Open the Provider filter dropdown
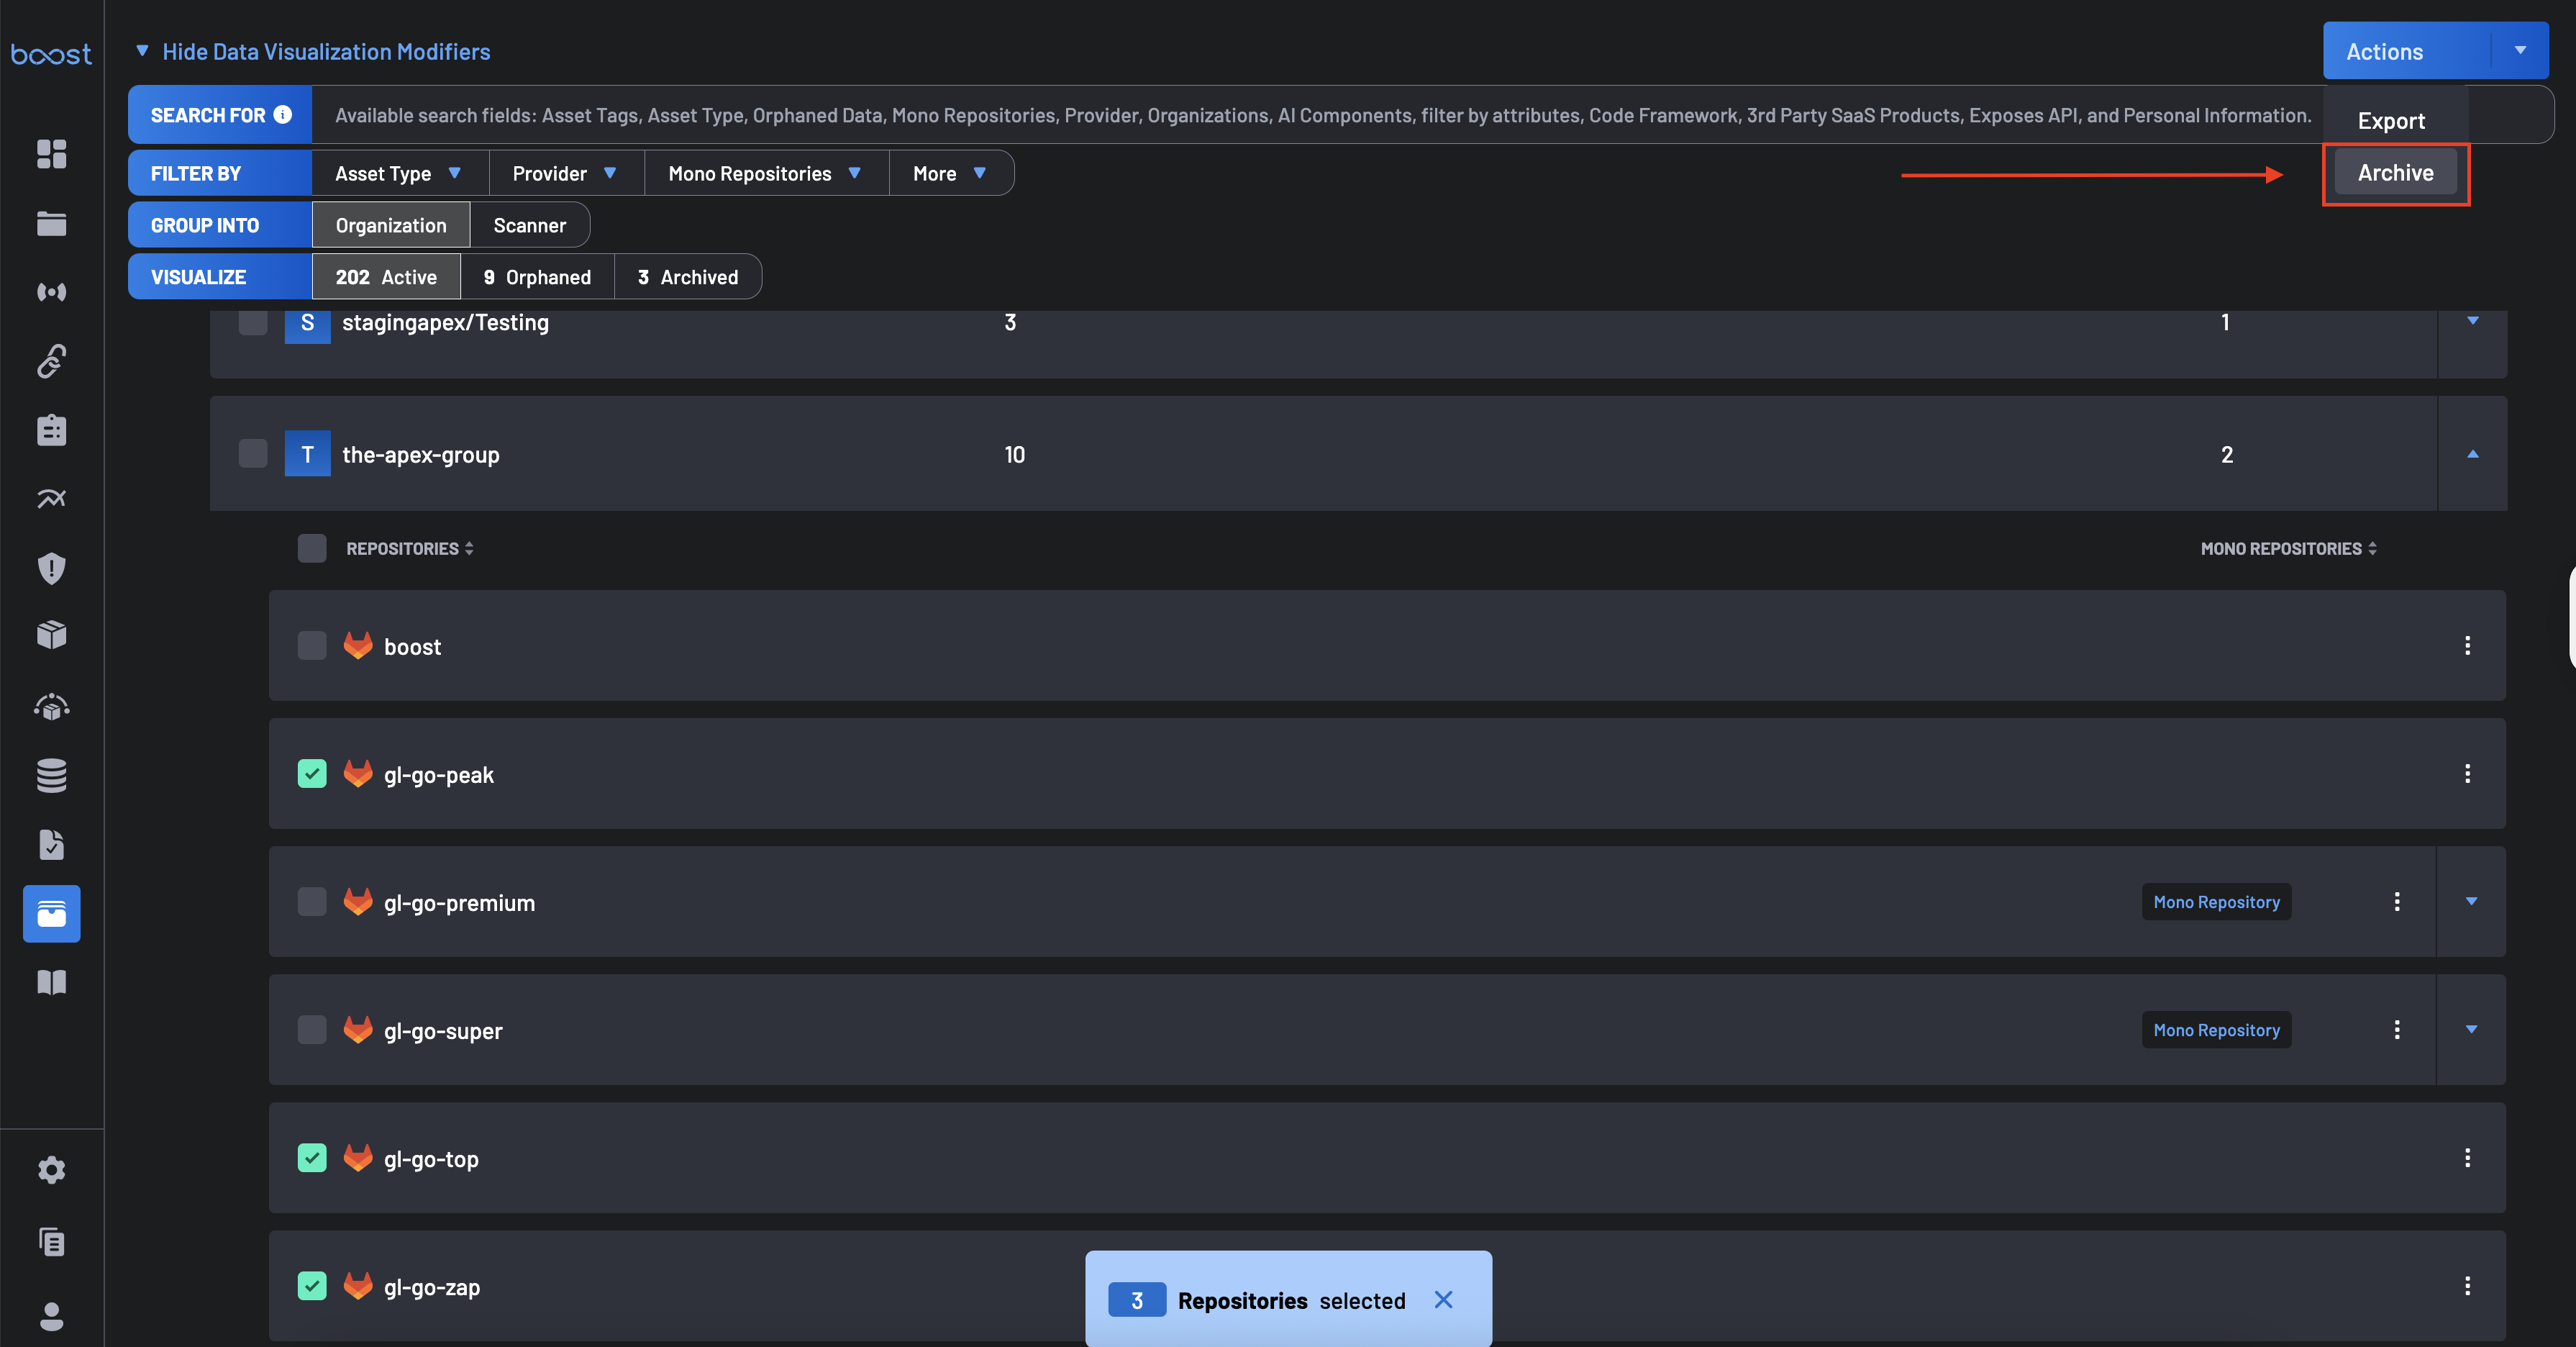Viewport: 2576px width, 1347px height. pos(566,173)
